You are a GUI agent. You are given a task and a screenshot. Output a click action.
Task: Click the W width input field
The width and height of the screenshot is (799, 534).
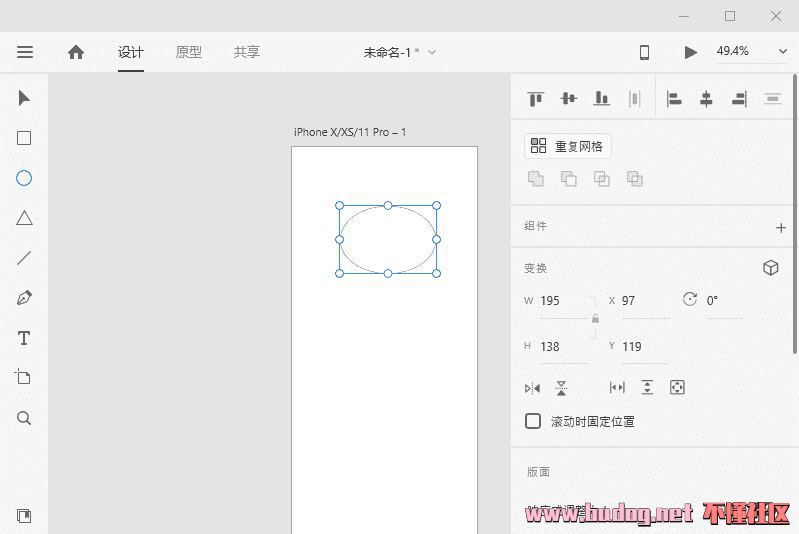pyautogui.click(x=561, y=301)
